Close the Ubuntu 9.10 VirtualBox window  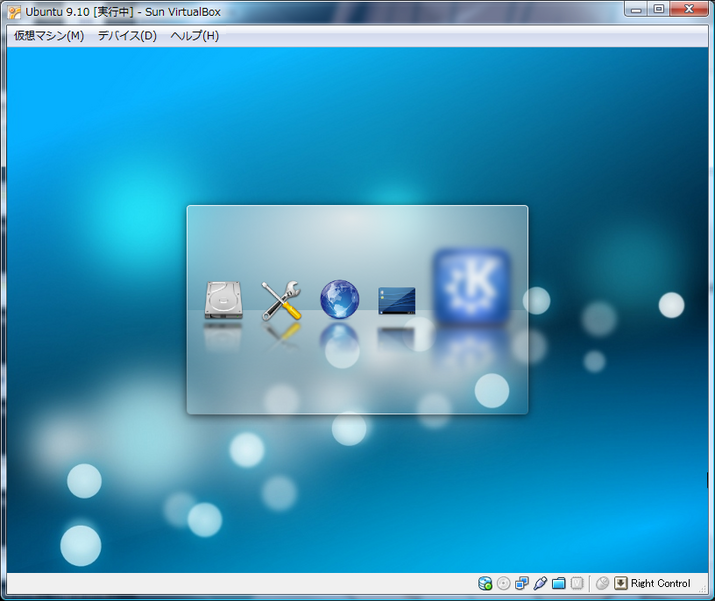(689, 9)
